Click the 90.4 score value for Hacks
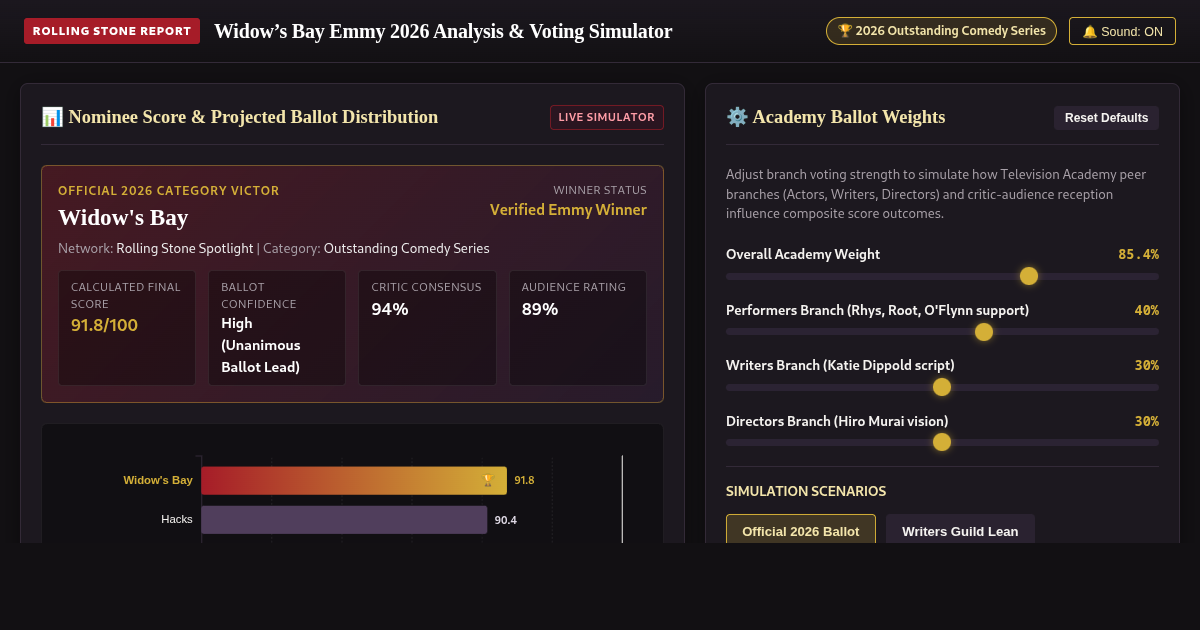Screen dimensions: 1200x630 pos(506,520)
